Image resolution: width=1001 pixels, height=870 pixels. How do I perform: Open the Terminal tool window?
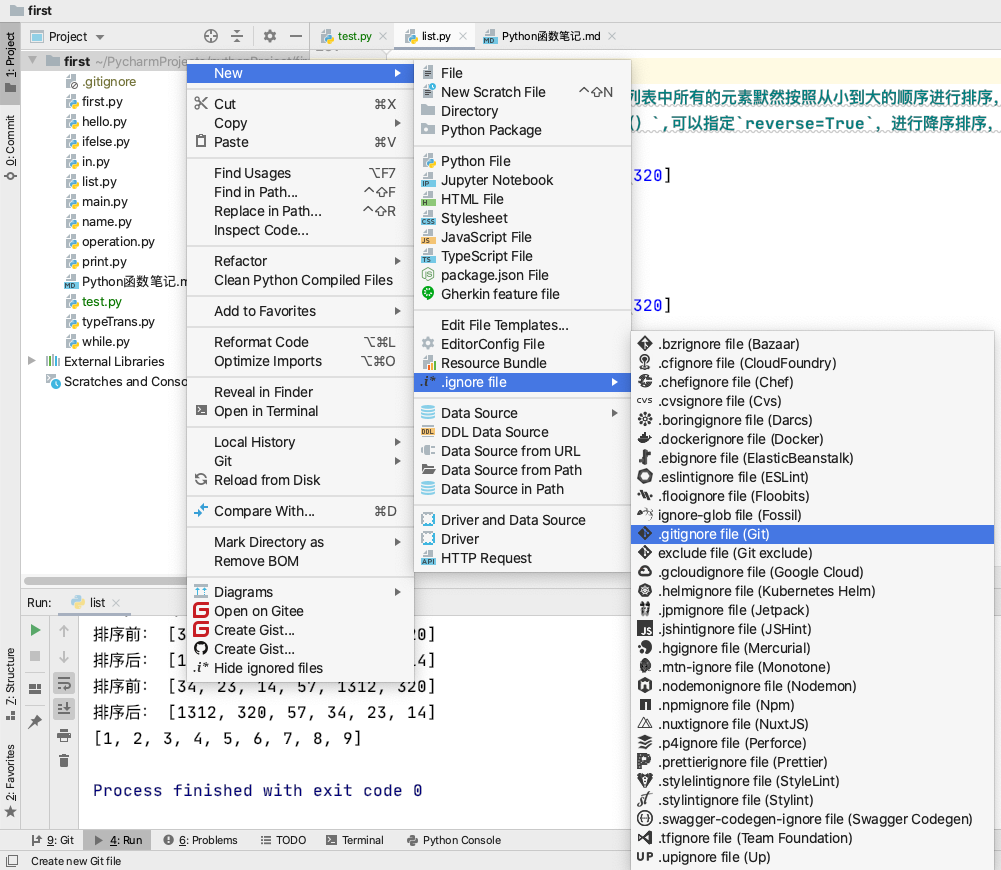(355, 840)
